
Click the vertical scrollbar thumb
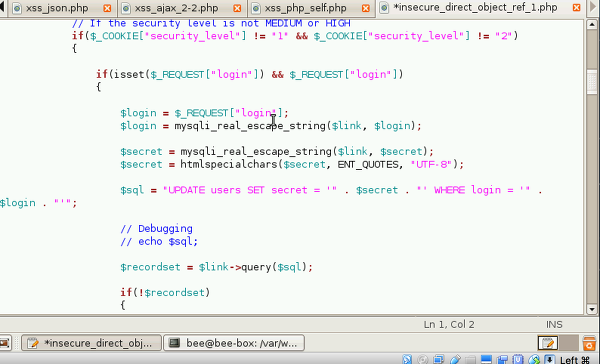592,82
